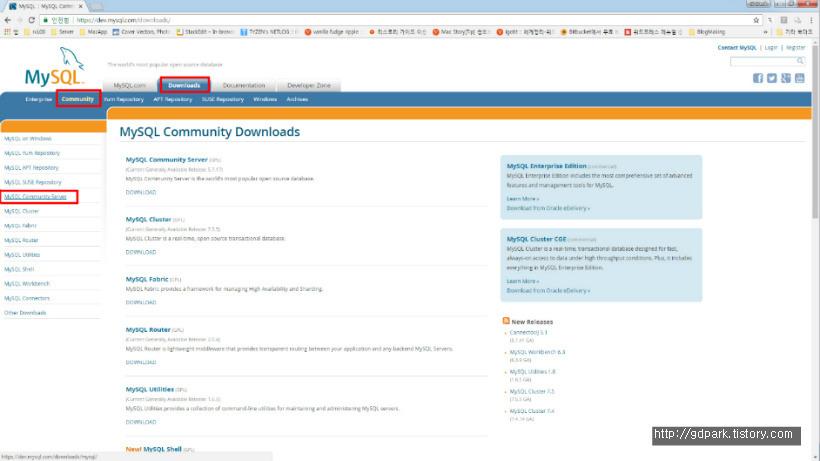Screen dimensions: 820x461
Task: Open the Developer Zone tab
Action: [x=309, y=85]
